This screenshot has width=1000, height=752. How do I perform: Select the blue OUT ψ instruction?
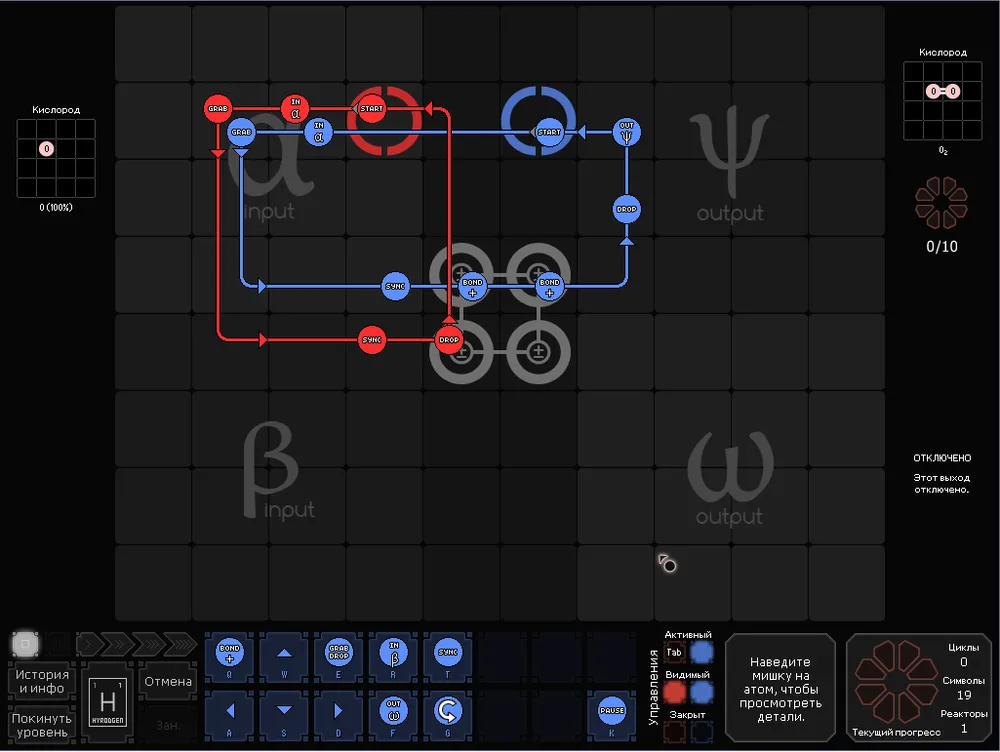coord(626,132)
